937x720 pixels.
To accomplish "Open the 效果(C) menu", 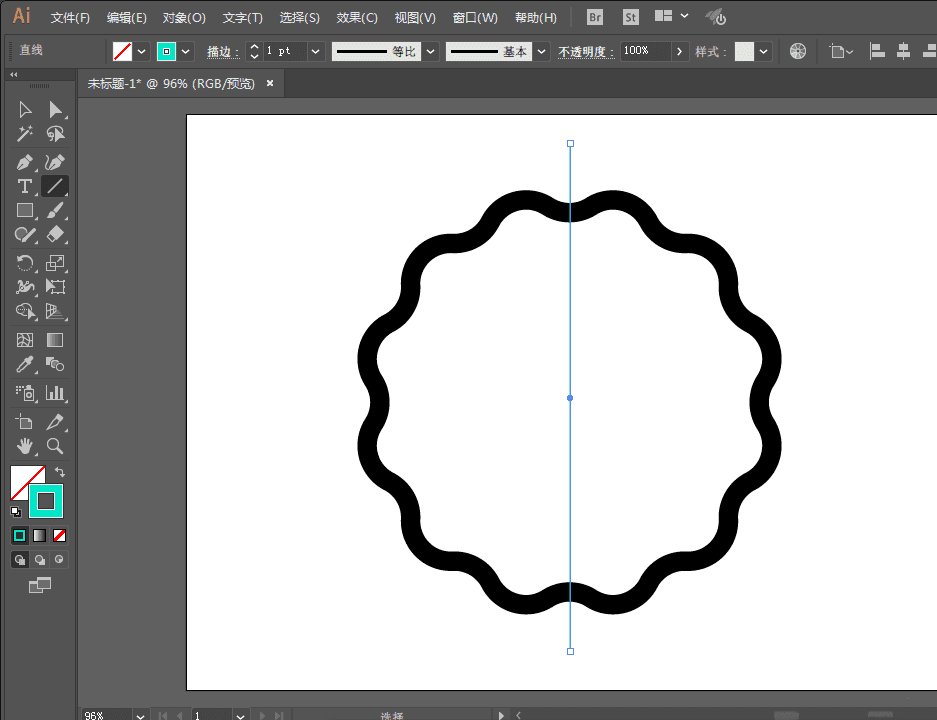I will click(x=357, y=18).
